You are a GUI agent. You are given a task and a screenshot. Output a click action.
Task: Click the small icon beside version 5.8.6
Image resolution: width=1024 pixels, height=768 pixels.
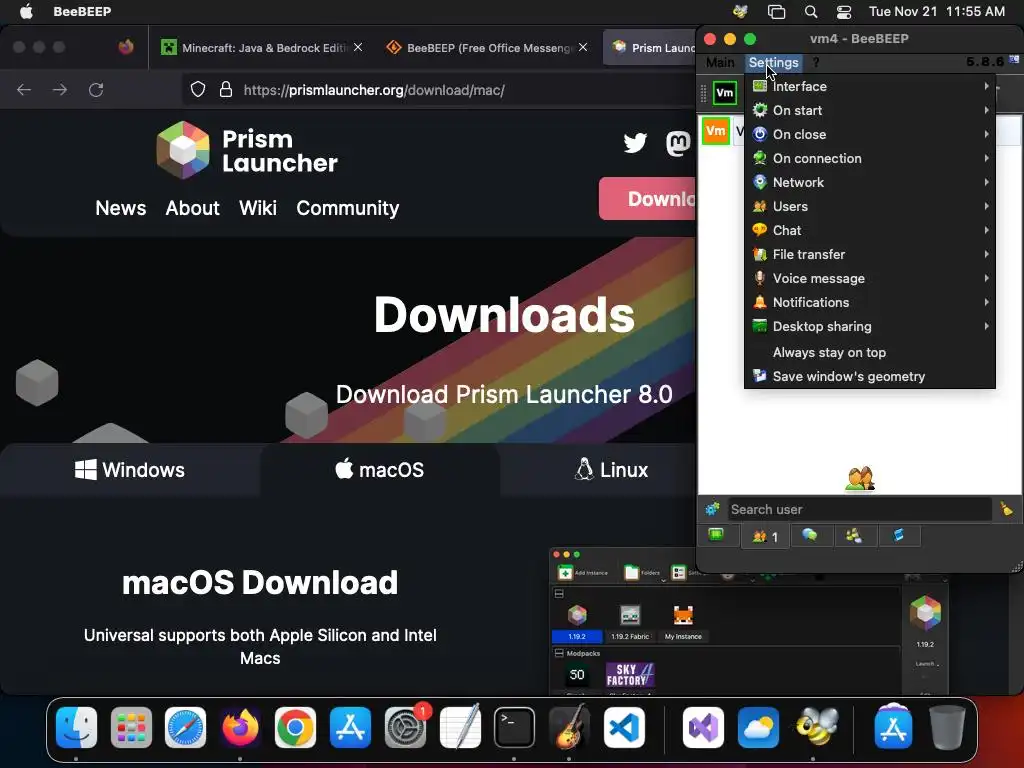click(x=1014, y=60)
